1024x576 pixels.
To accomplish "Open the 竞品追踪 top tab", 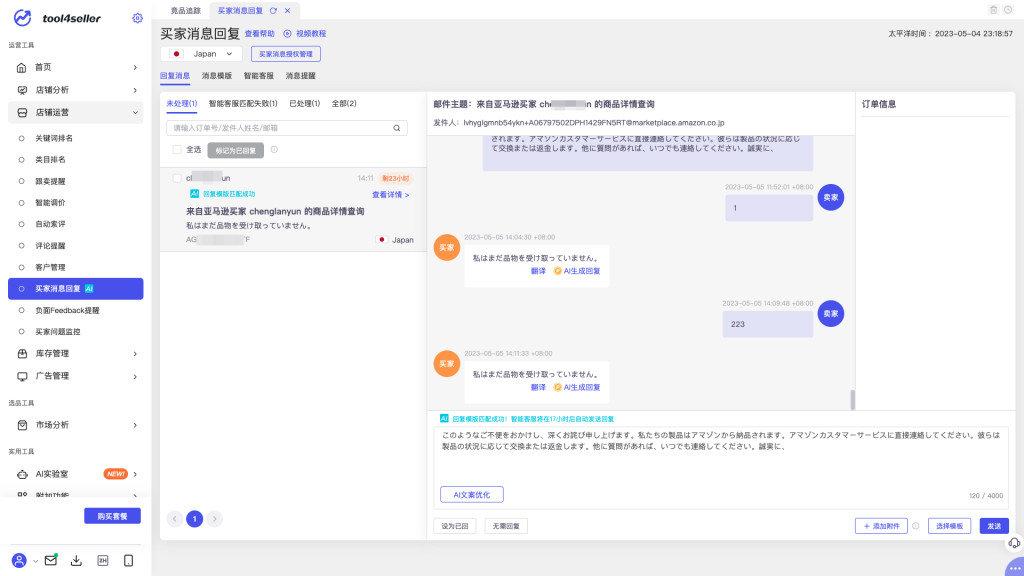I will click(x=185, y=10).
